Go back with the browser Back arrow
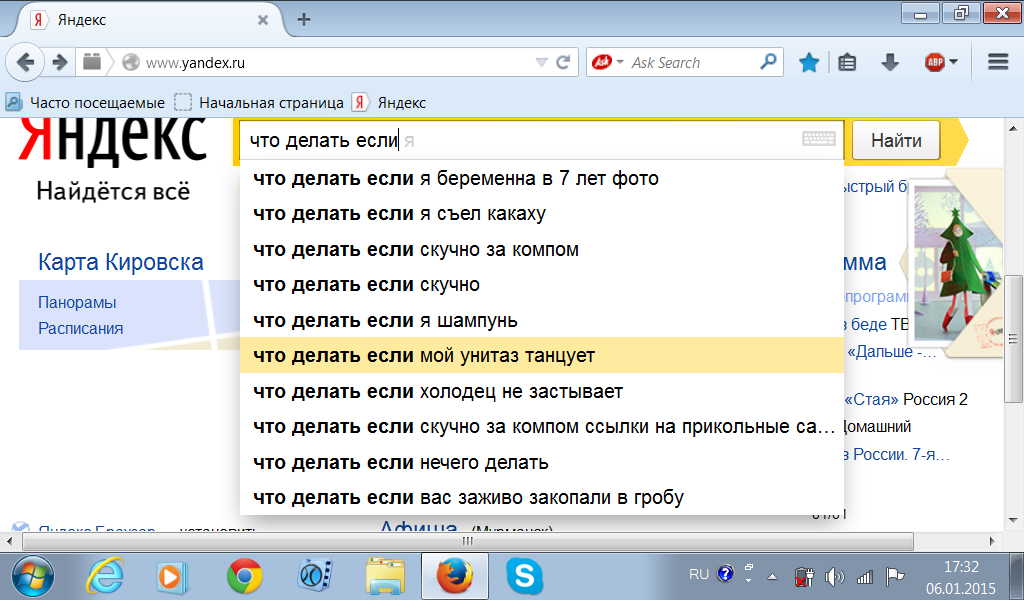This screenshot has height=600, width=1024. (x=25, y=63)
